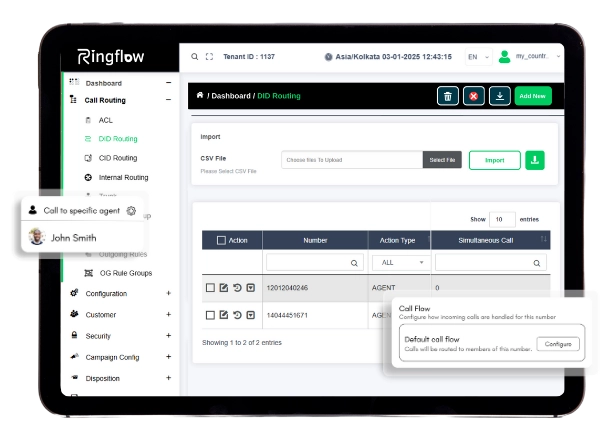Viewport: 610px width, 440px height.
Task: Click the history icon for 12012040246
Action: point(237,288)
